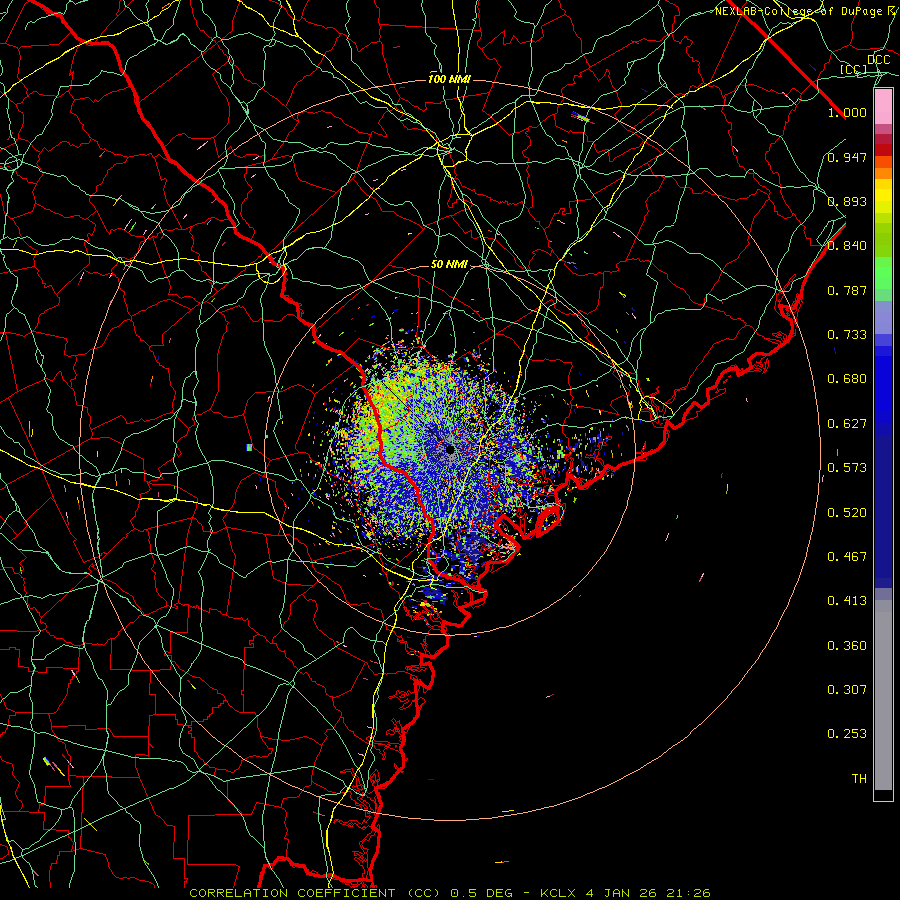
Task: Click the 0.253 legend value
Action: [x=847, y=734]
